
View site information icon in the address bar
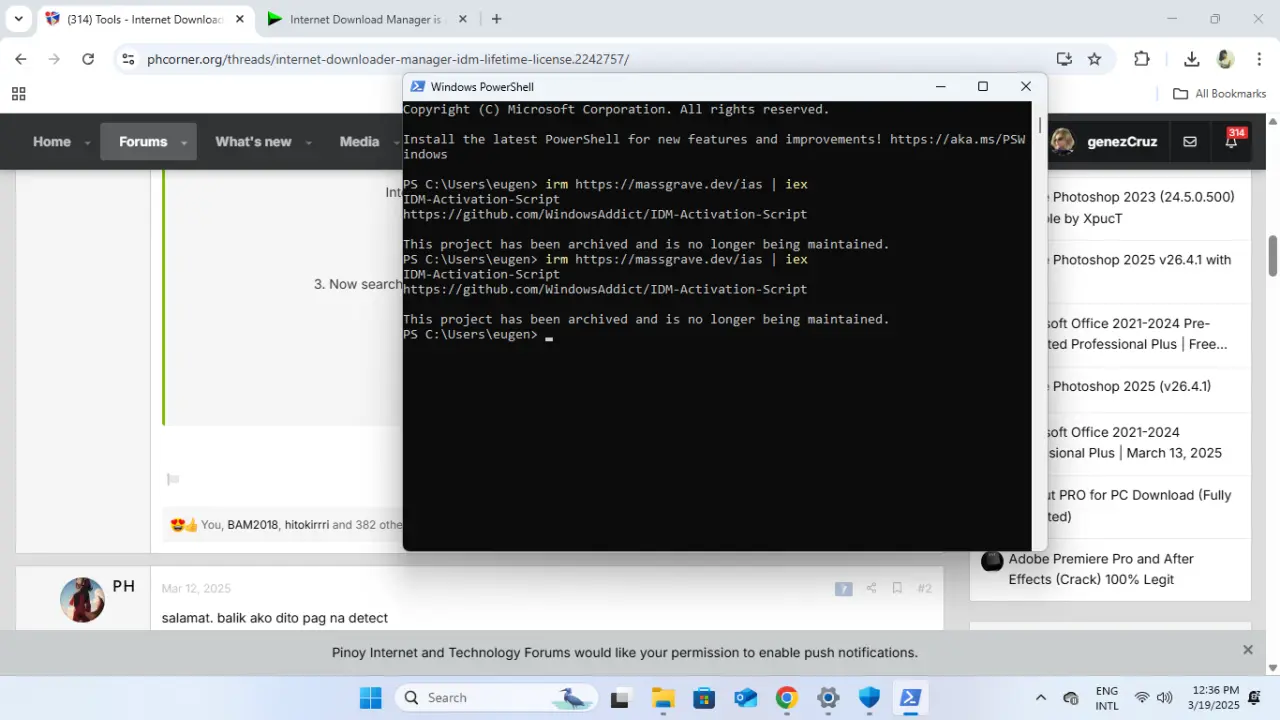pyautogui.click(x=127, y=59)
